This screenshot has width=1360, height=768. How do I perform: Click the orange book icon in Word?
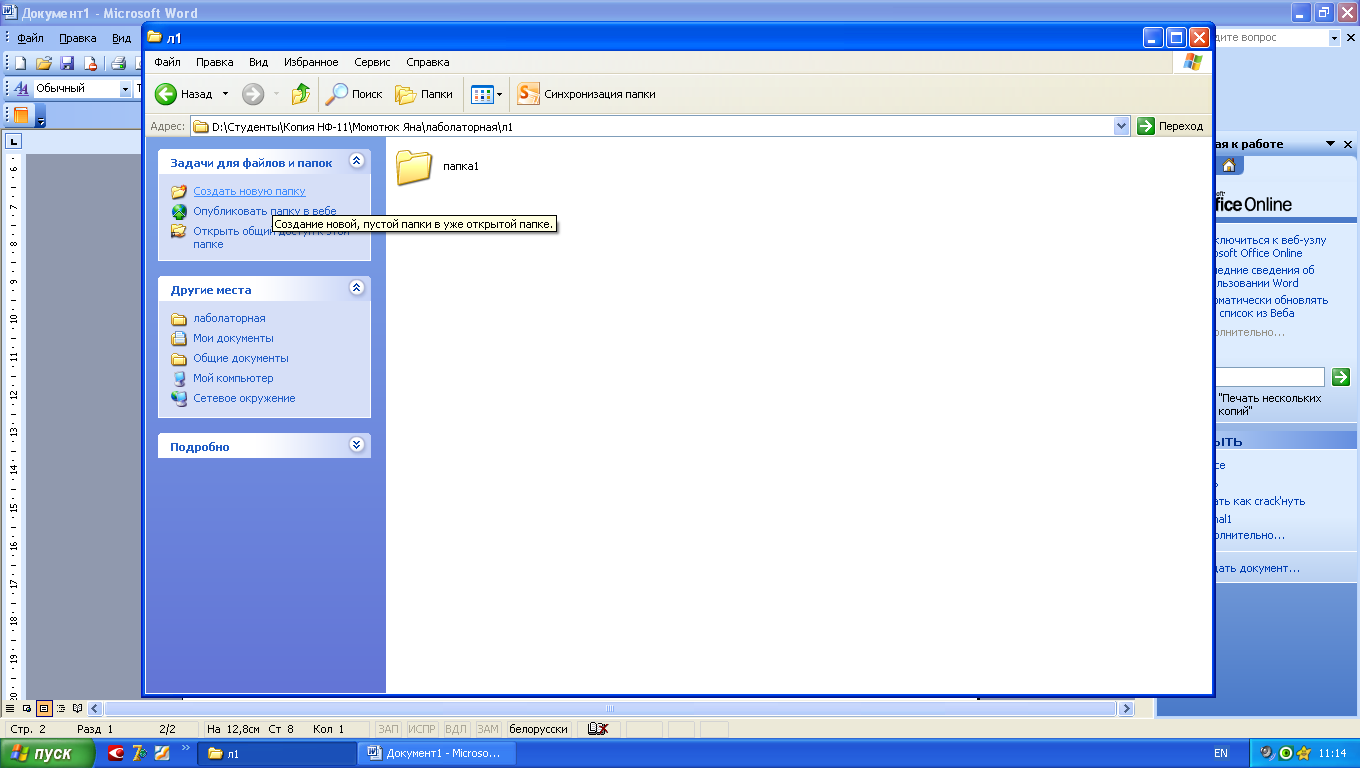21,115
